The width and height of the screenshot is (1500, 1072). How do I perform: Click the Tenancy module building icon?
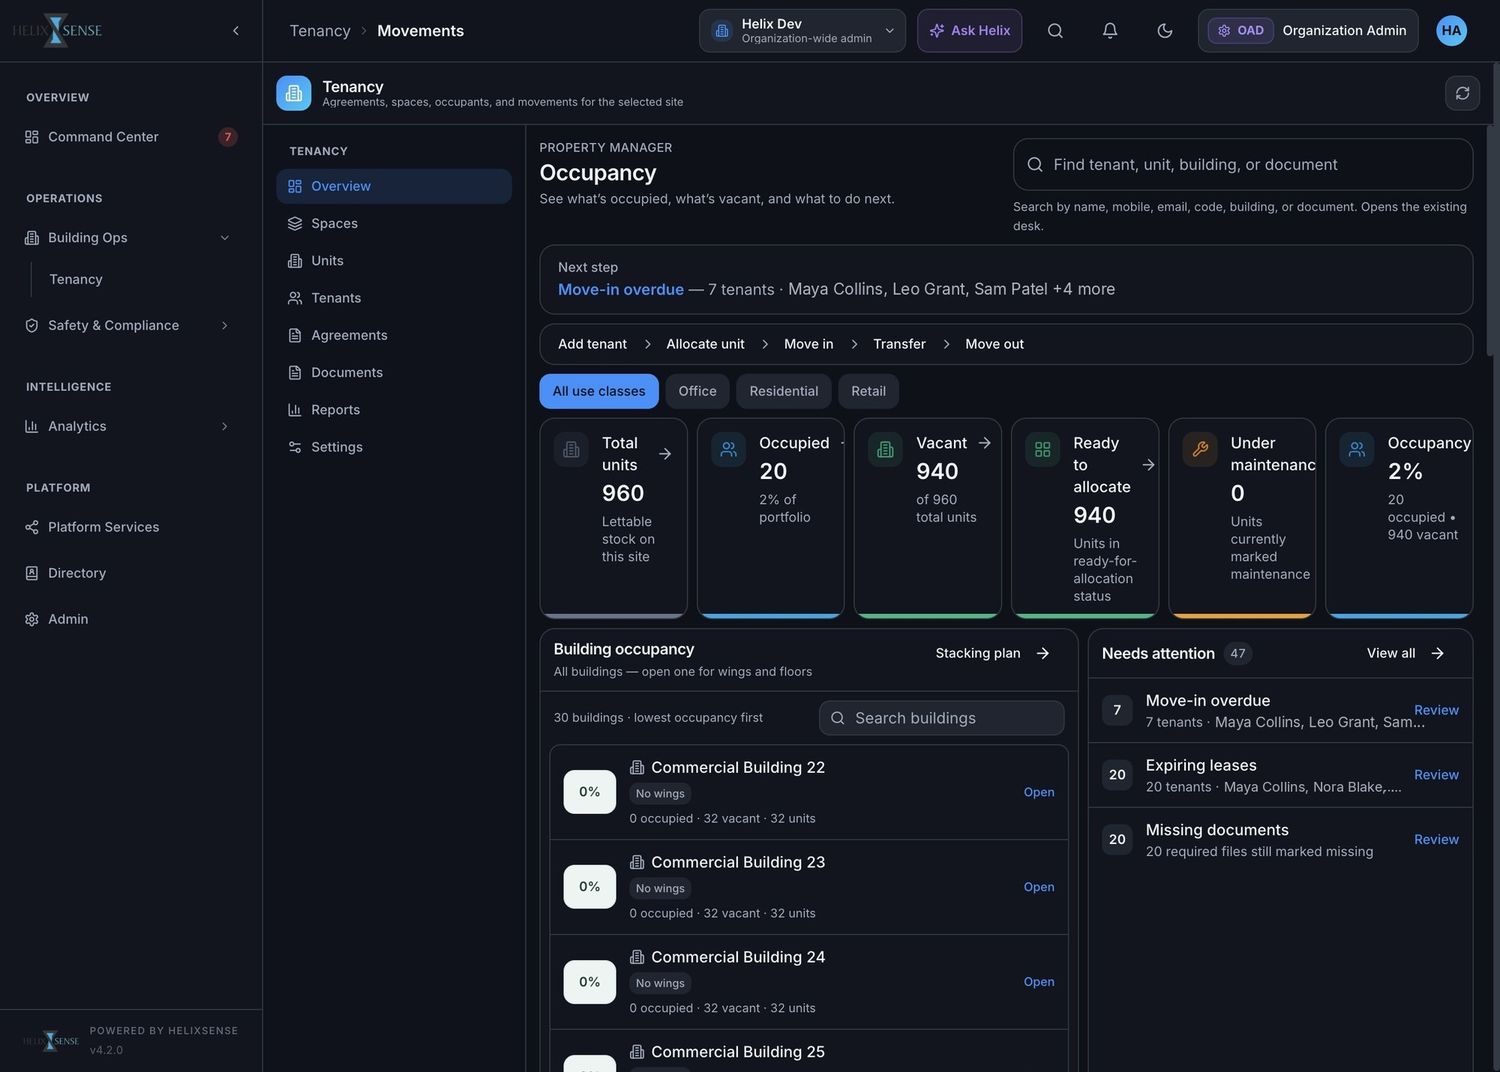point(294,93)
